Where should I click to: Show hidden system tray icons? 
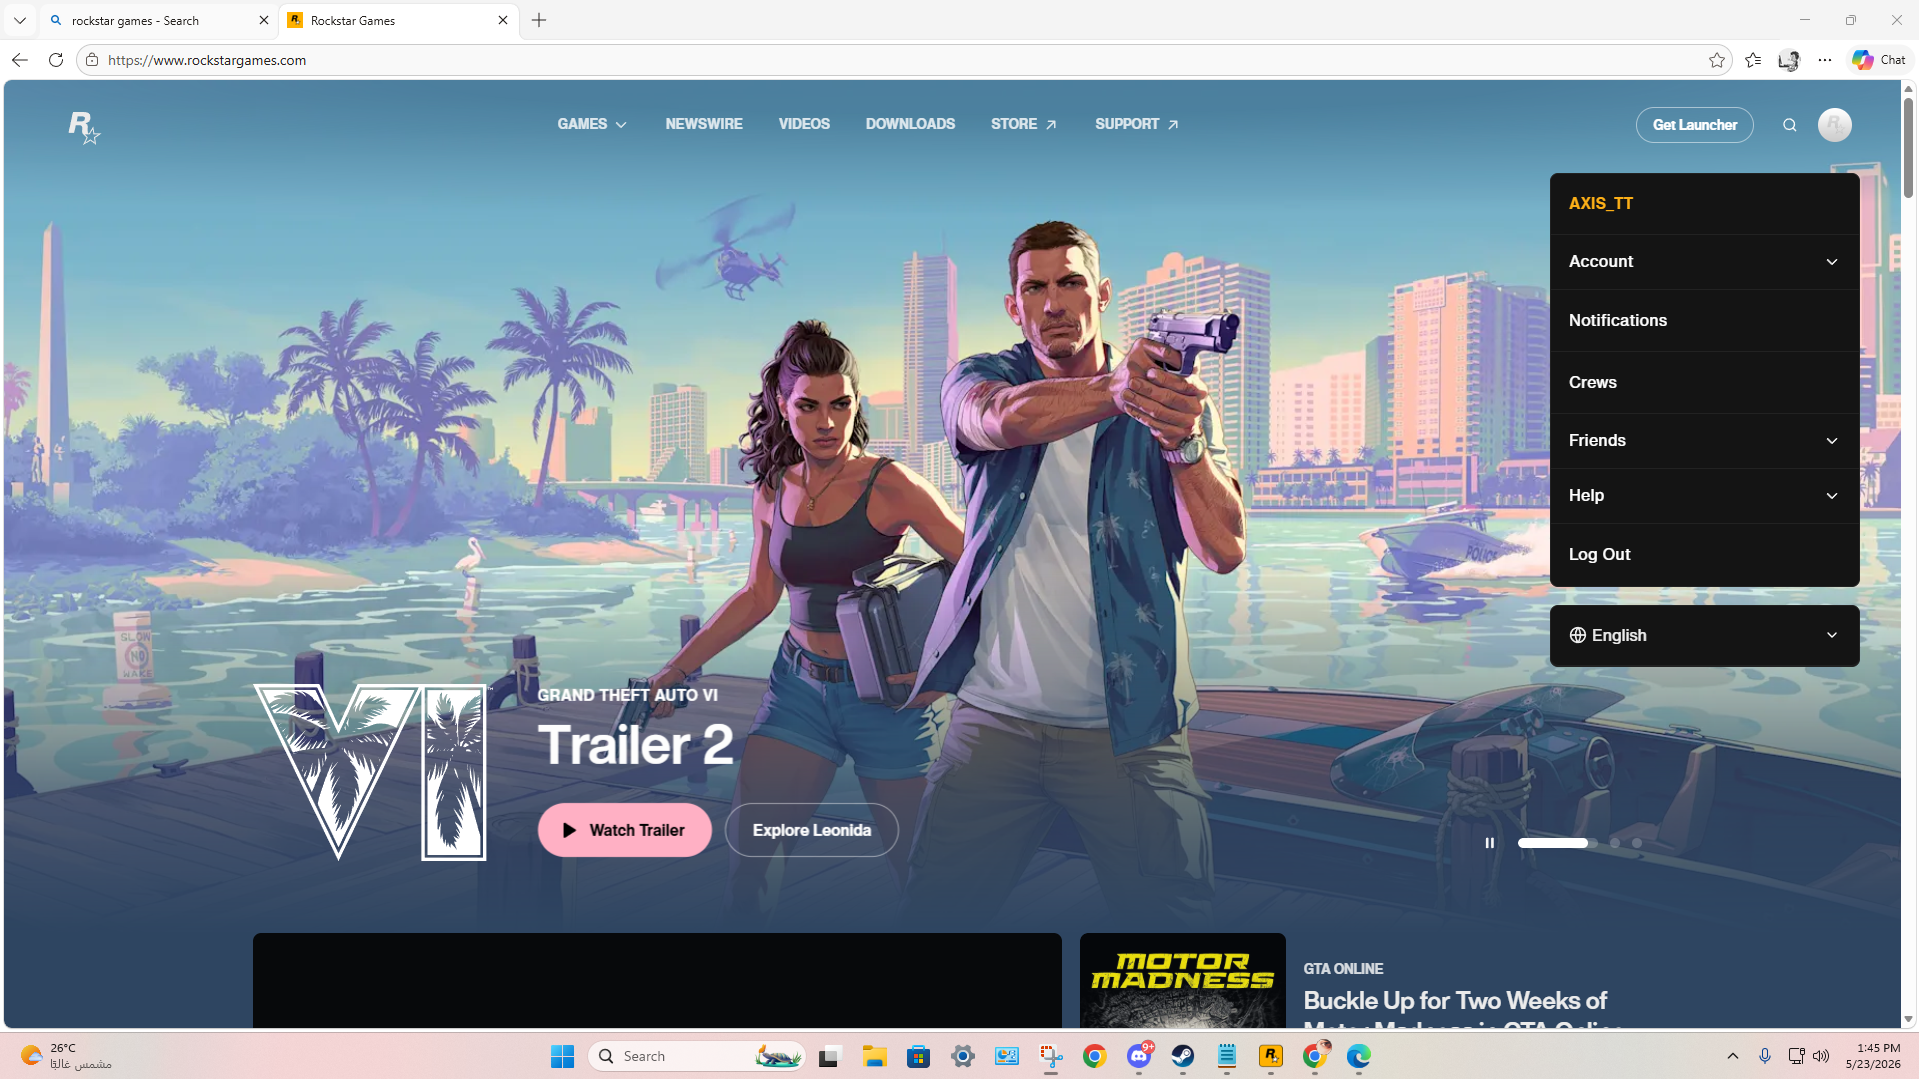pyautogui.click(x=1733, y=1056)
